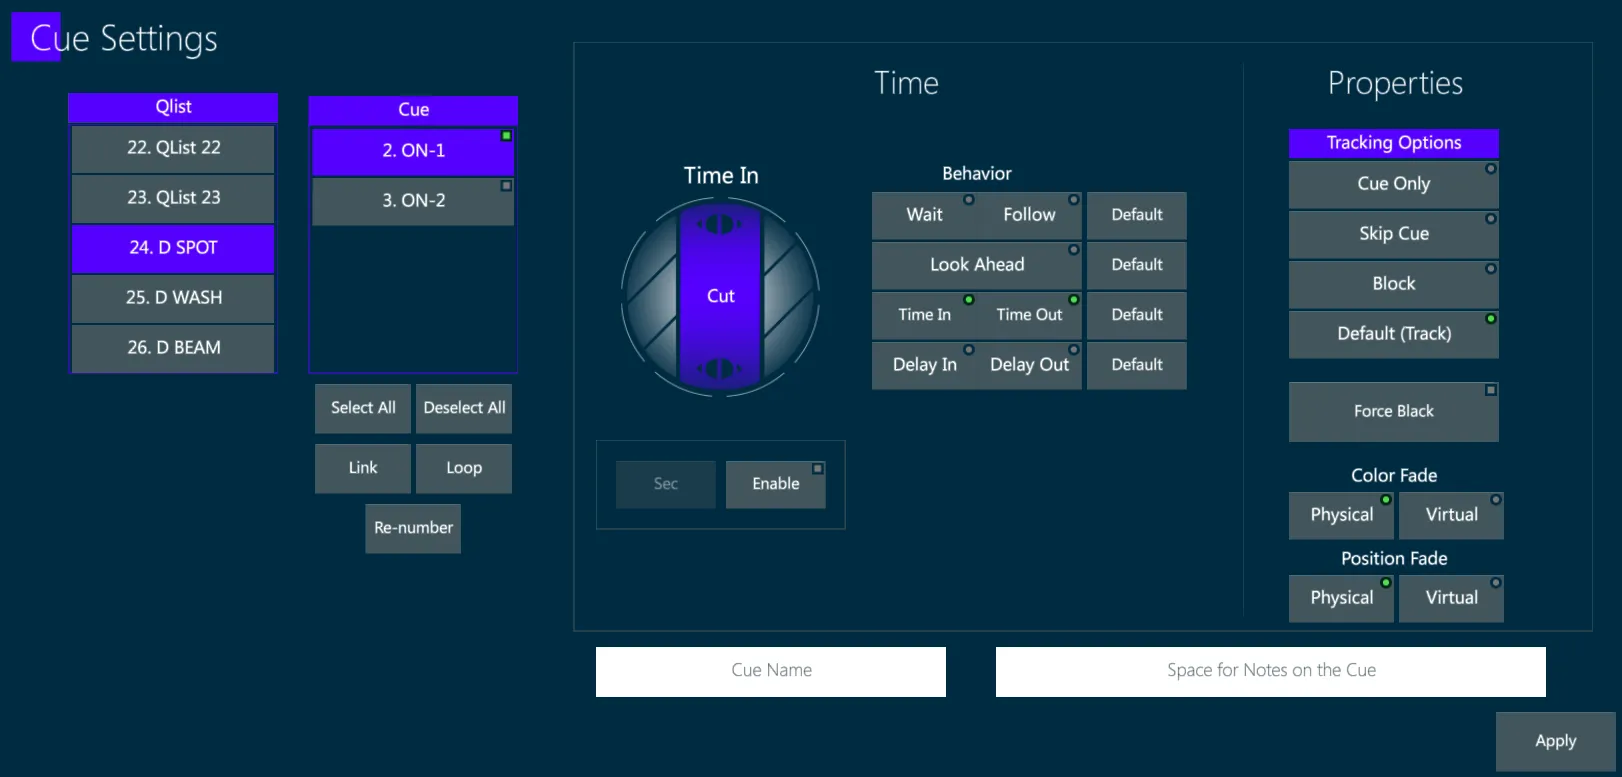Click Default beside Look Ahead
The width and height of the screenshot is (1622, 777).
pyautogui.click(x=1136, y=265)
